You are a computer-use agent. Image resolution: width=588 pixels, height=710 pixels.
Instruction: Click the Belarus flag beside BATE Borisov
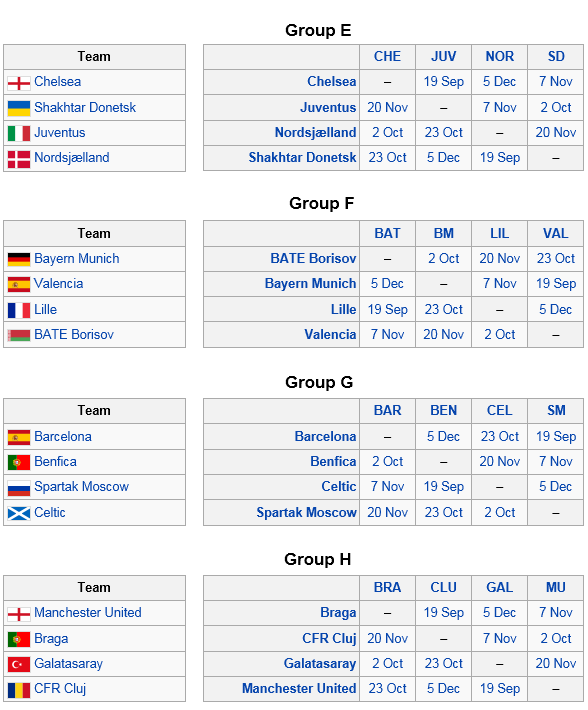tap(19, 336)
